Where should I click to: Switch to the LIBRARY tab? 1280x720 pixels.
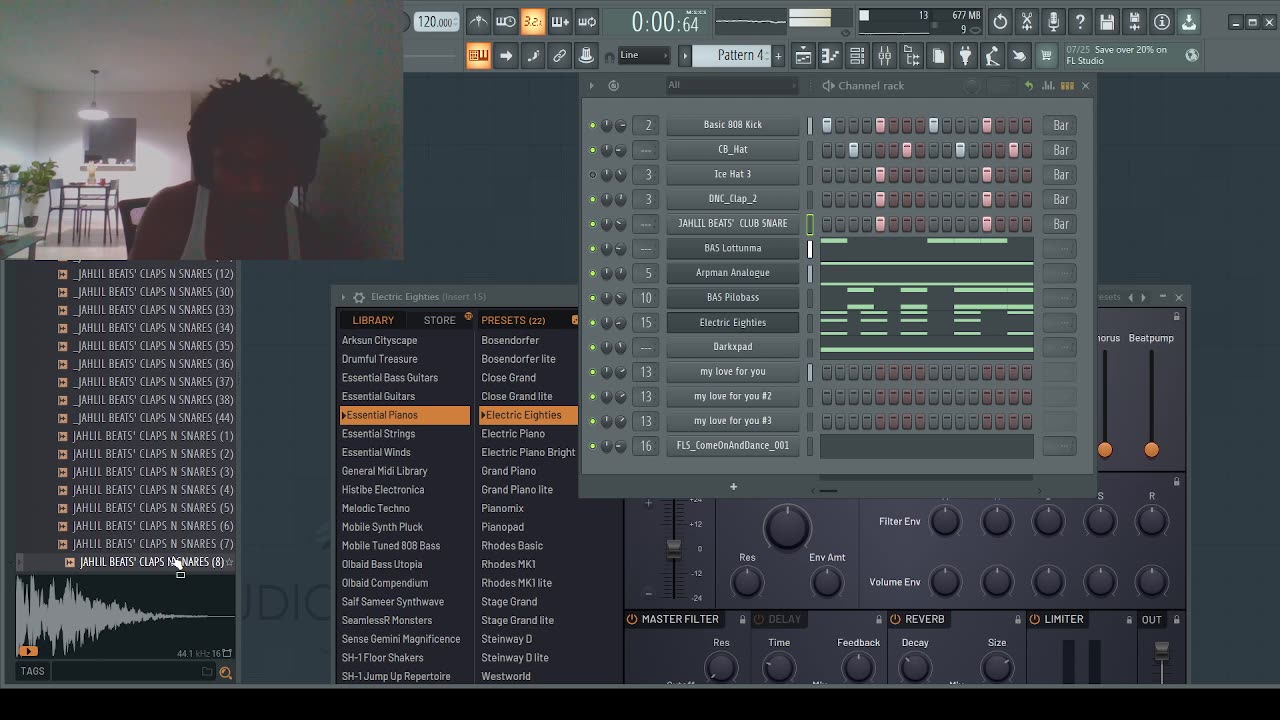point(373,320)
